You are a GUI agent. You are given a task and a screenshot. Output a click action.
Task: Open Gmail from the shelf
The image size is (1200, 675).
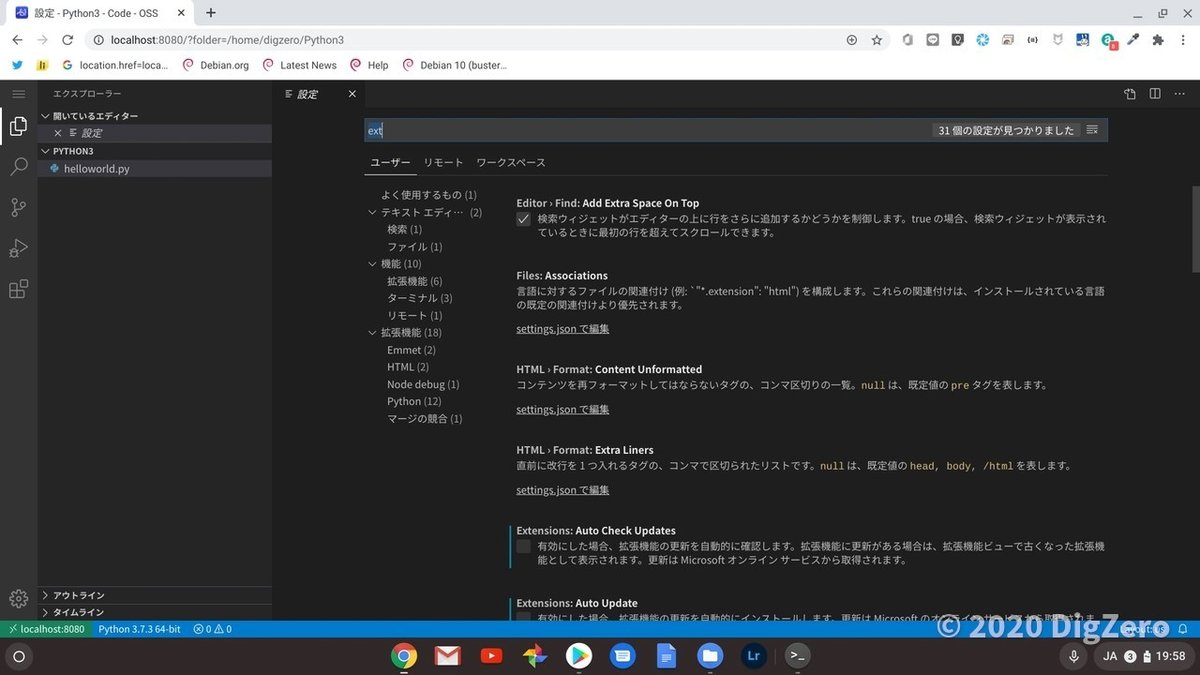pyautogui.click(x=447, y=656)
